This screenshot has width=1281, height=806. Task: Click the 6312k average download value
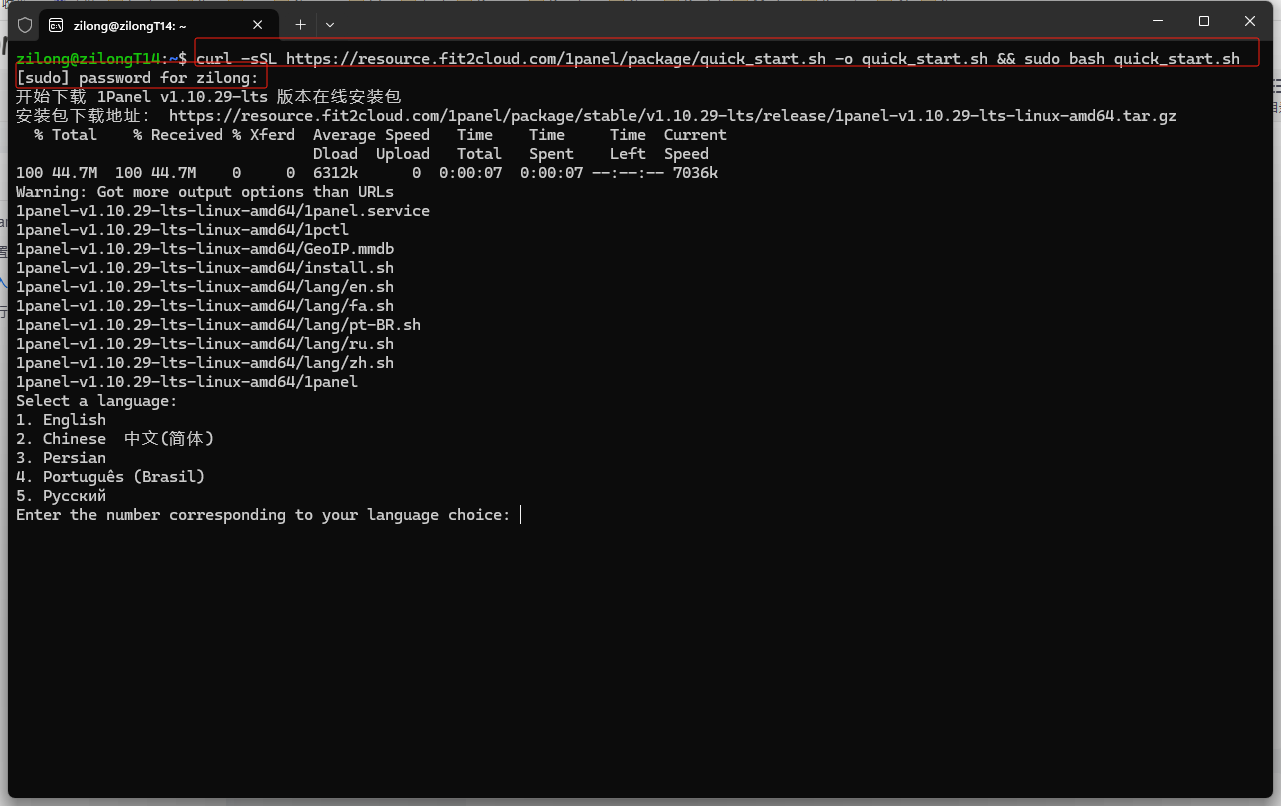coord(335,173)
